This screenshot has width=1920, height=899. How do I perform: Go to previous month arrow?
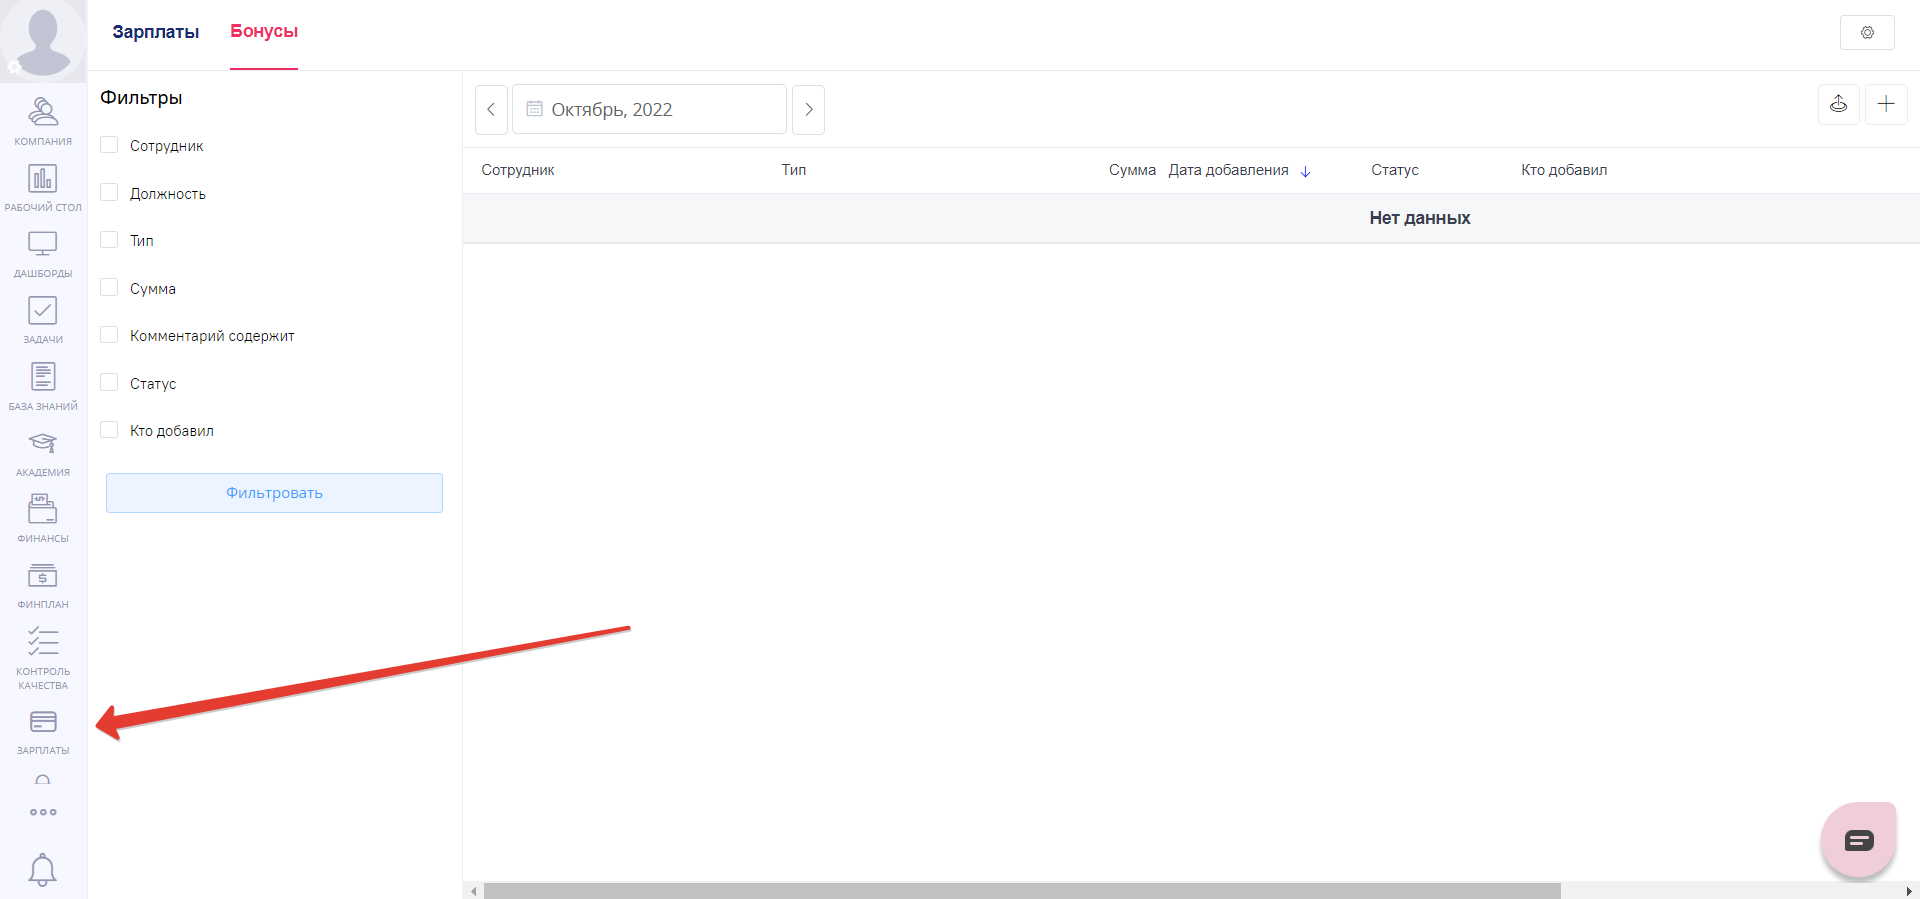tap(491, 110)
